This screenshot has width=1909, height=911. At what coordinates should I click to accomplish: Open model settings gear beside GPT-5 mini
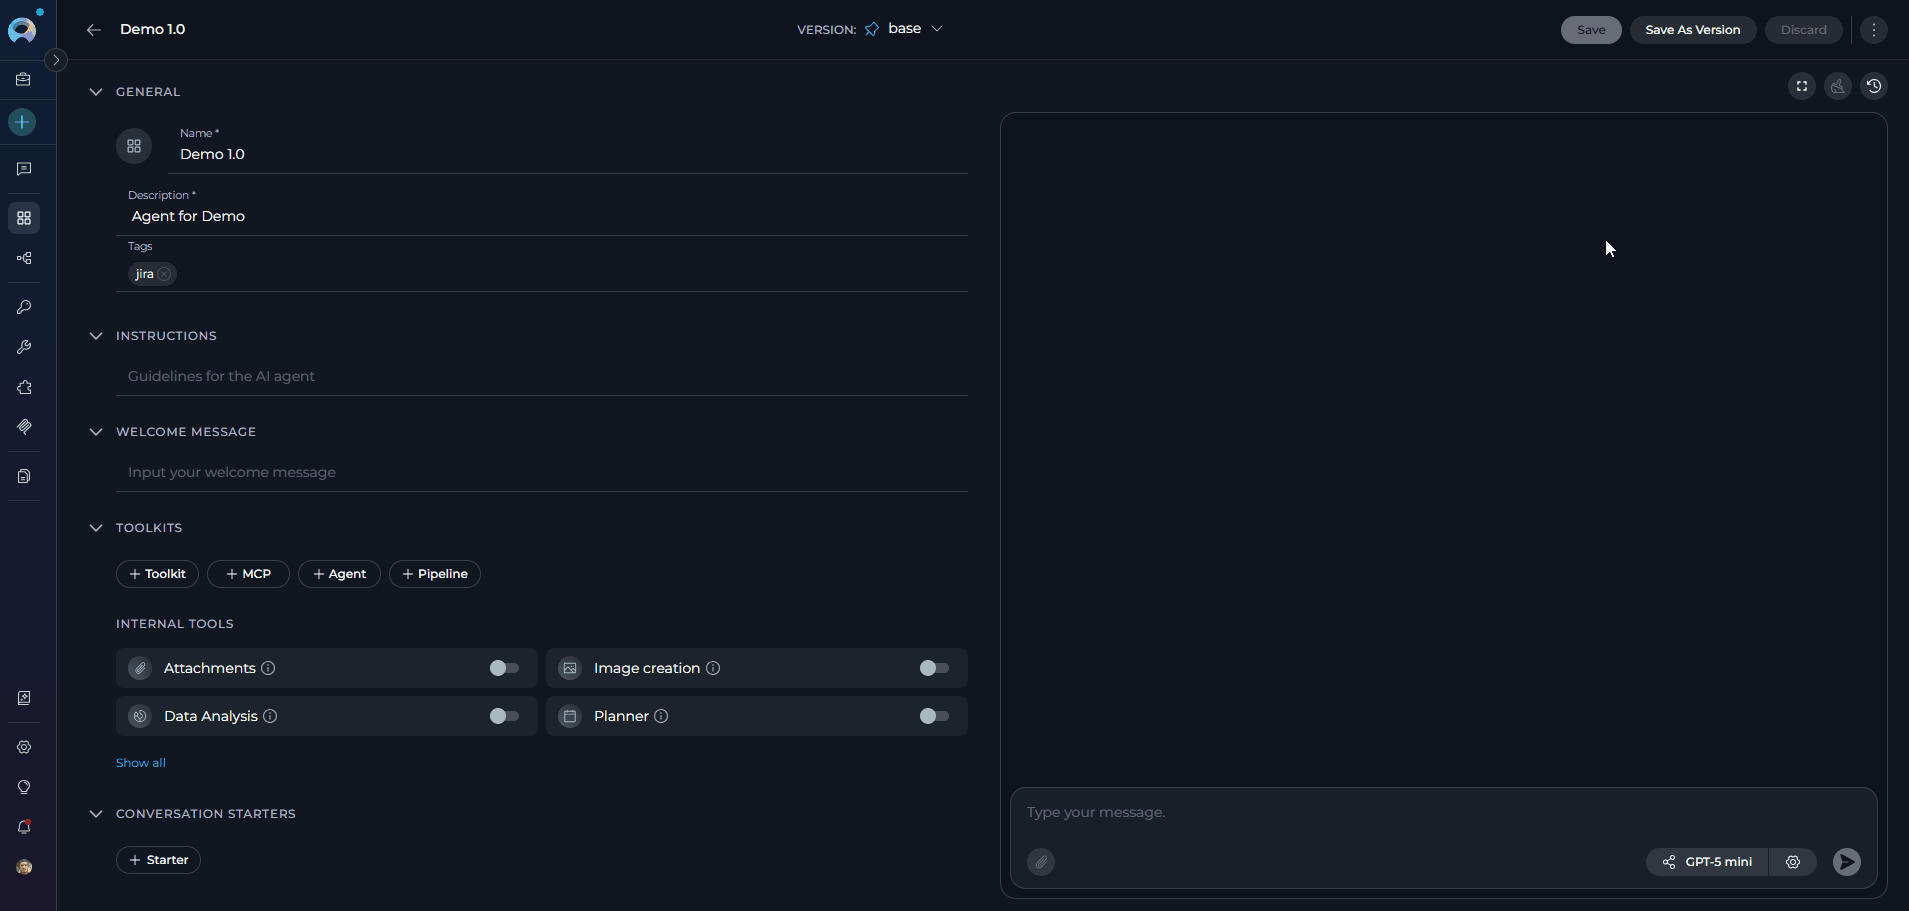[1793, 862]
